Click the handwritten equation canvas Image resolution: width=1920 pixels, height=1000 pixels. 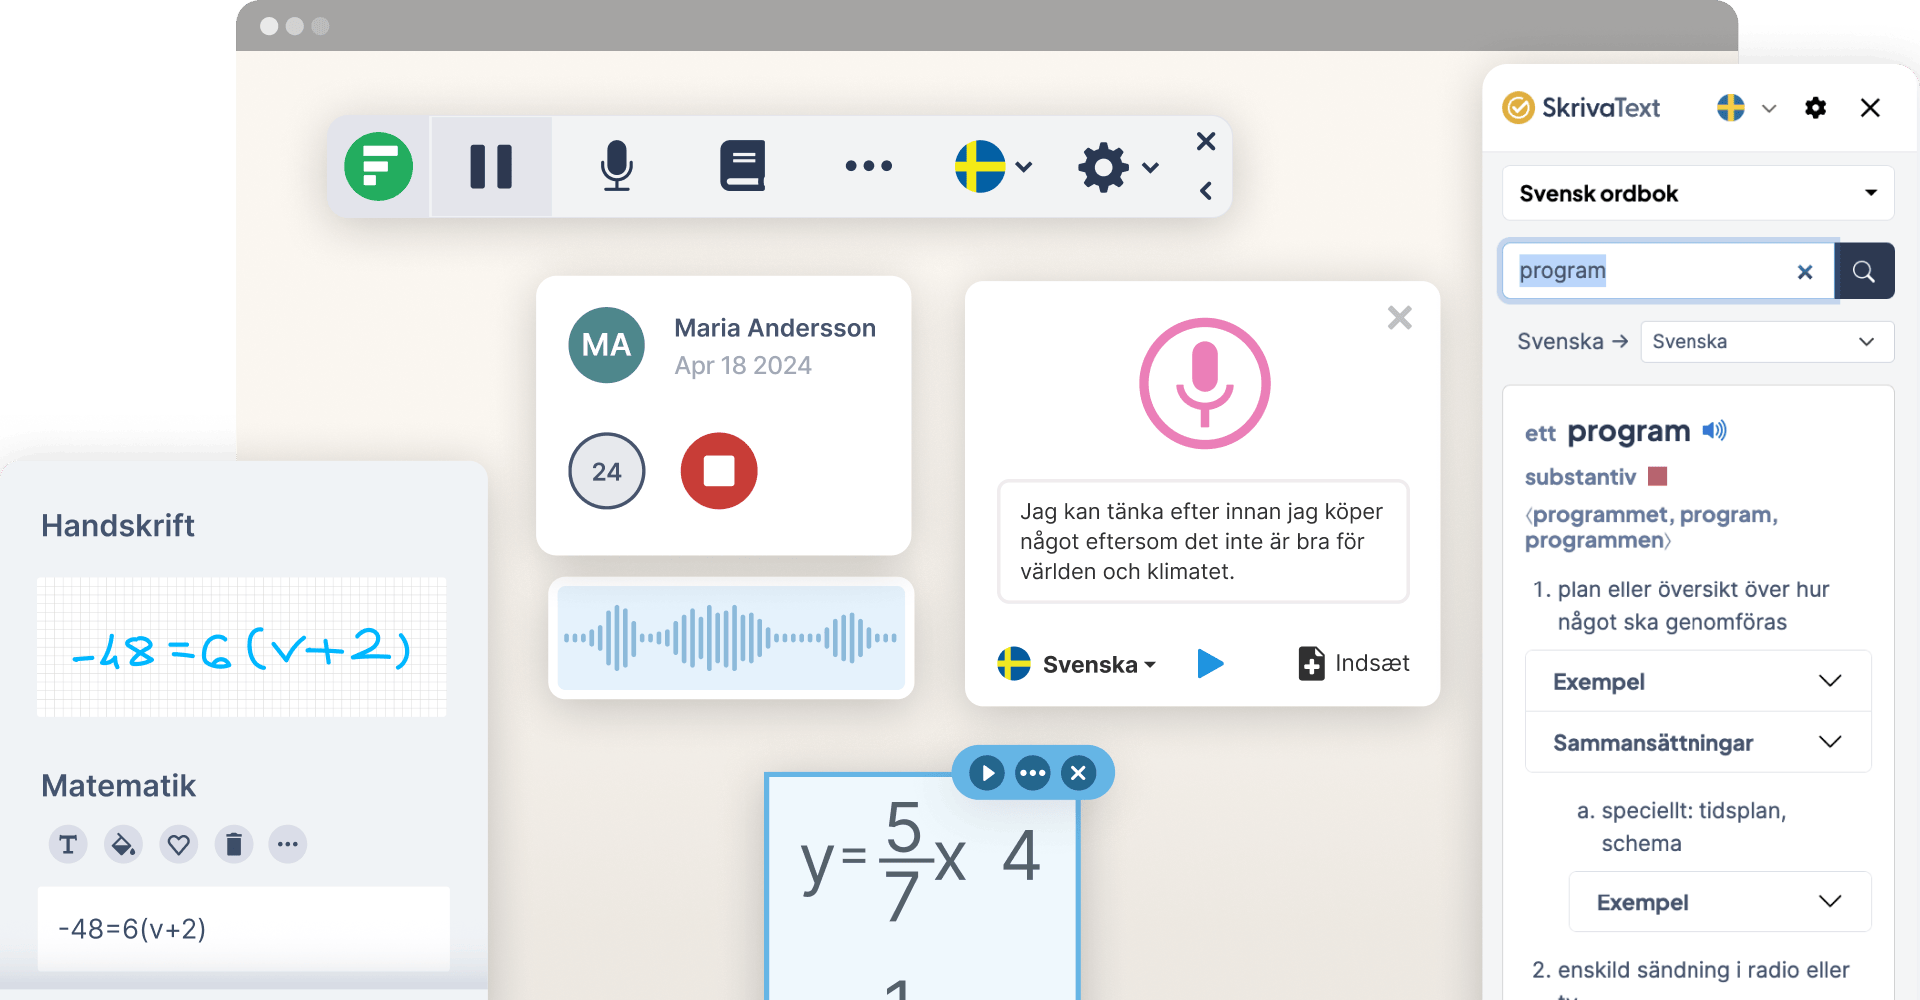242,647
